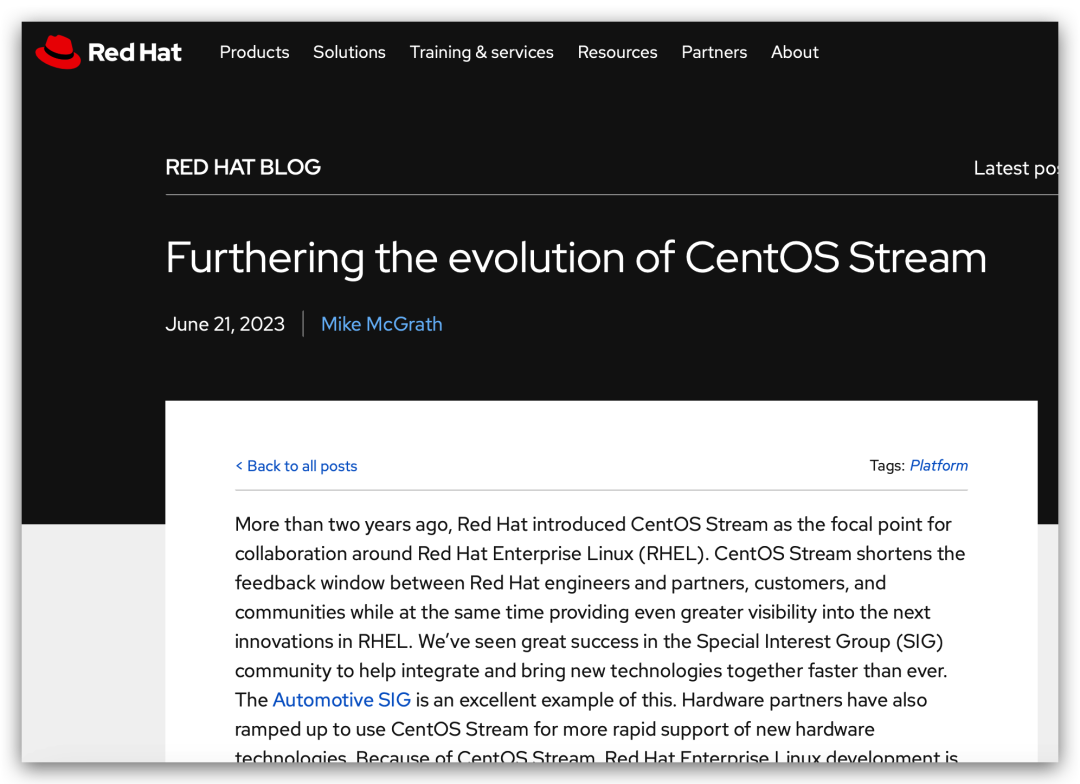Viewport: 1080px width, 784px height.
Task: Open the About menu
Action: point(795,52)
